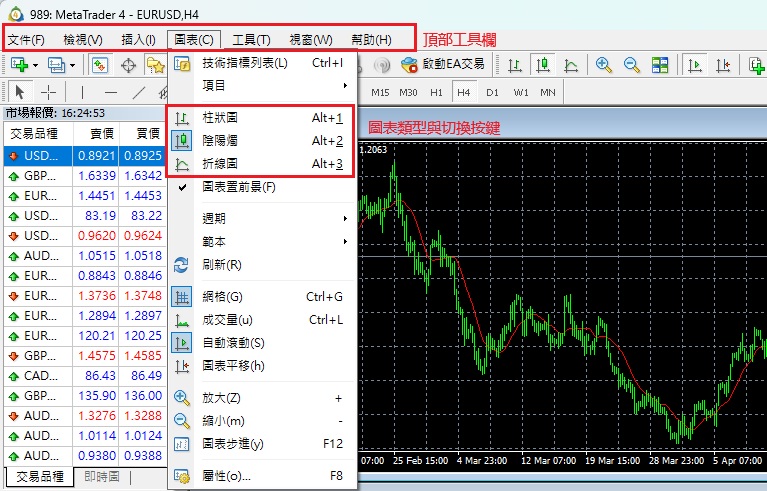Toggle 圖表平移 chart shift in Chart menu
The height and width of the screenshot is (491, 767).
261,366
